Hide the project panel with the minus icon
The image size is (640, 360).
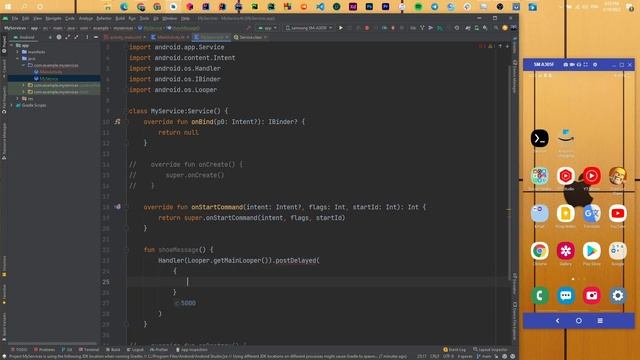96,37
